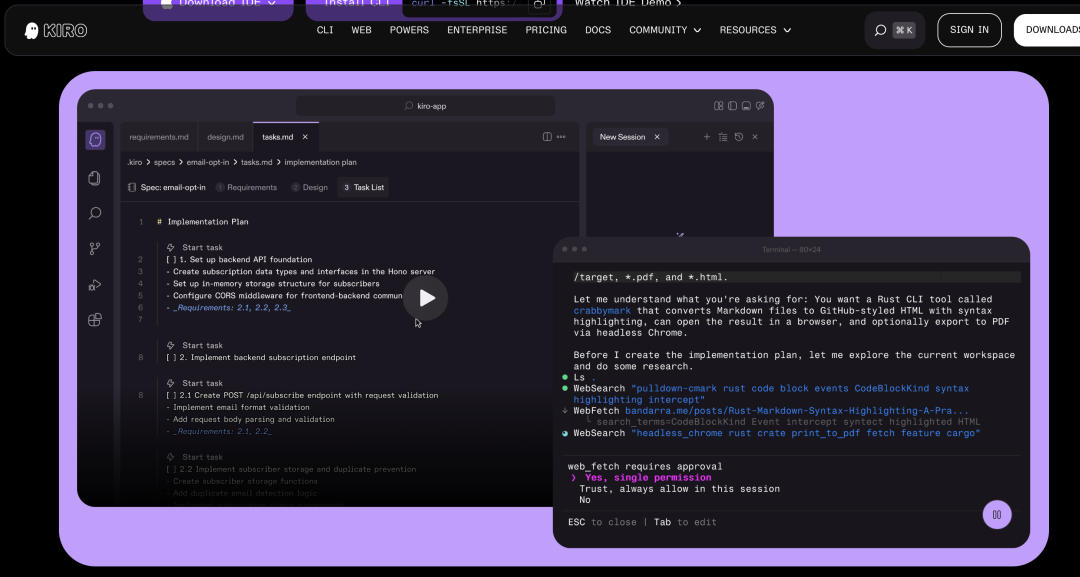The image size is (1080, 577).
Task: Open the session list icon in the chat panel
Action: [723, 137]
